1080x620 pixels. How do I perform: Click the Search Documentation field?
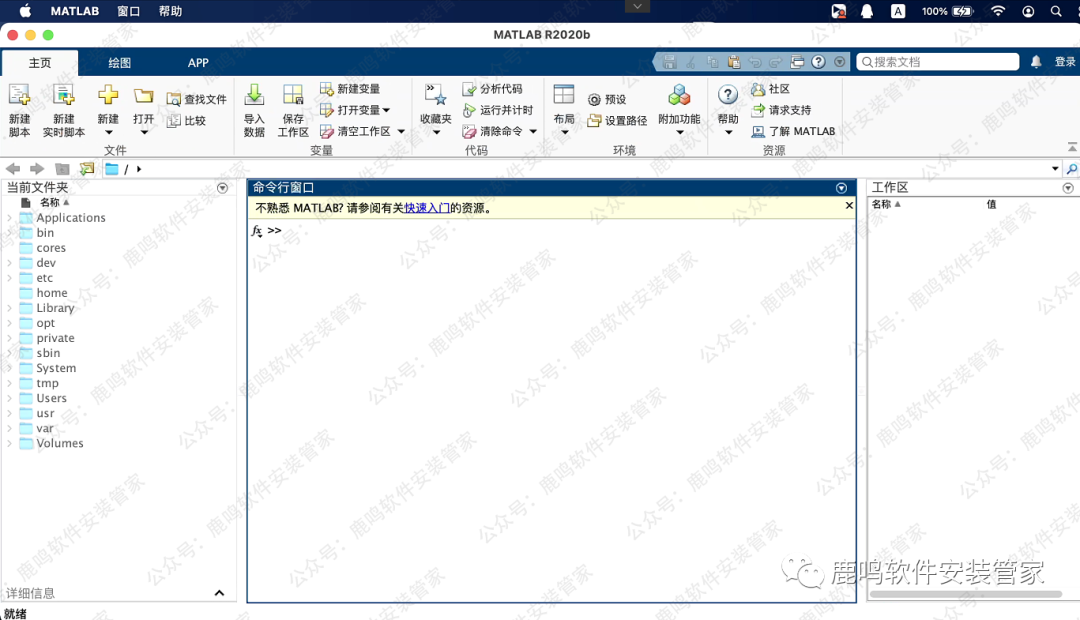(x=940, y=62)
